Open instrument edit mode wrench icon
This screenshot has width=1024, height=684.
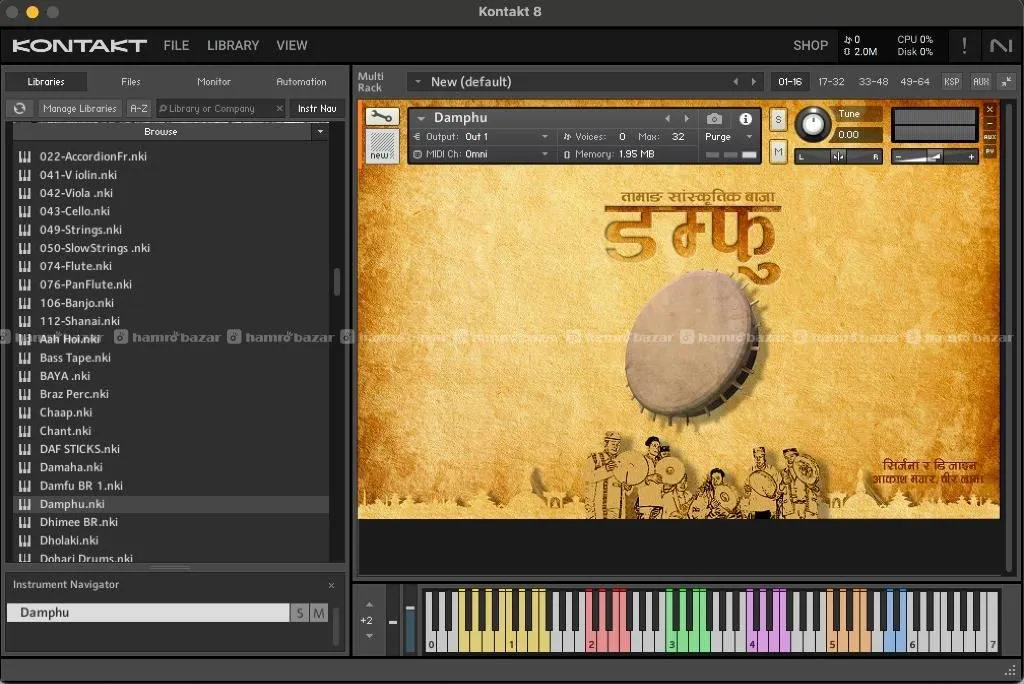click(x=382, y=117)
